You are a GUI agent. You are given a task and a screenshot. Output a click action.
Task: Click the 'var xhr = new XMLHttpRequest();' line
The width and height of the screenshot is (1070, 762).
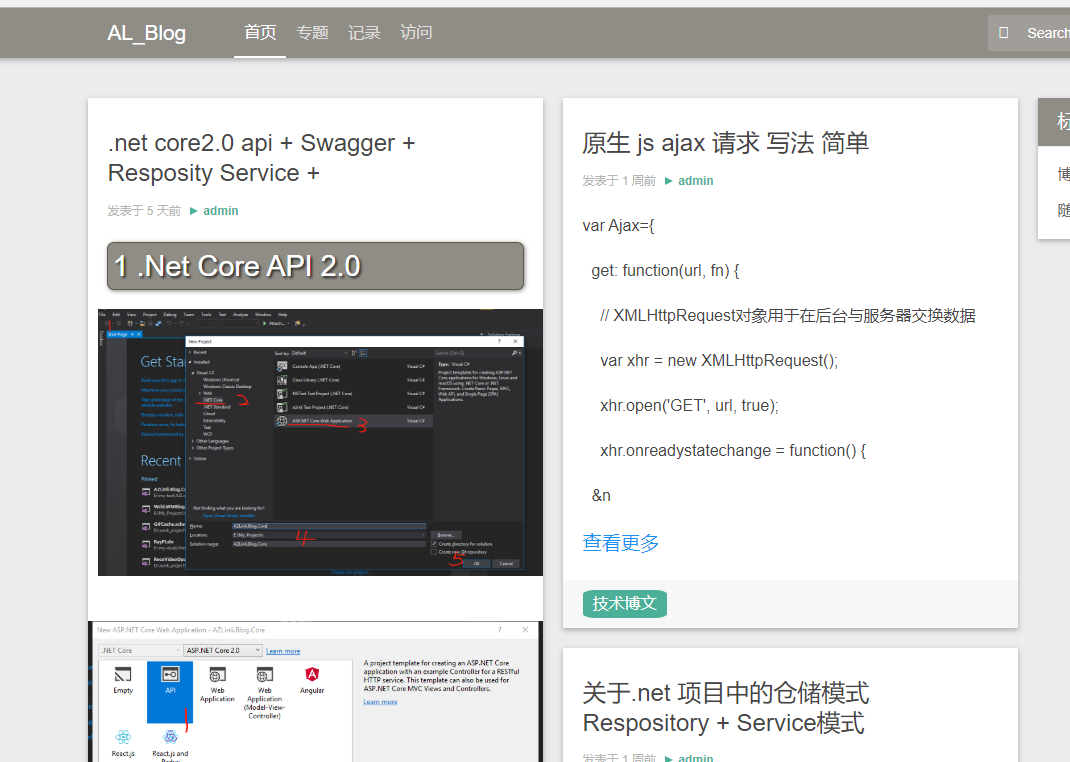(719, 361)
